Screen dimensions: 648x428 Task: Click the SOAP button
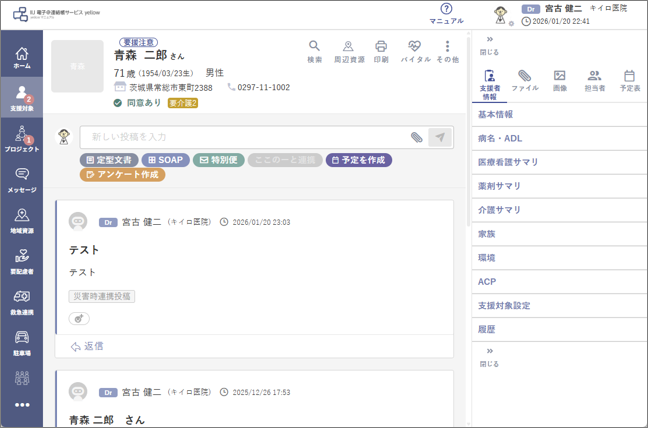pyautogui.click(x=166, y=160)
